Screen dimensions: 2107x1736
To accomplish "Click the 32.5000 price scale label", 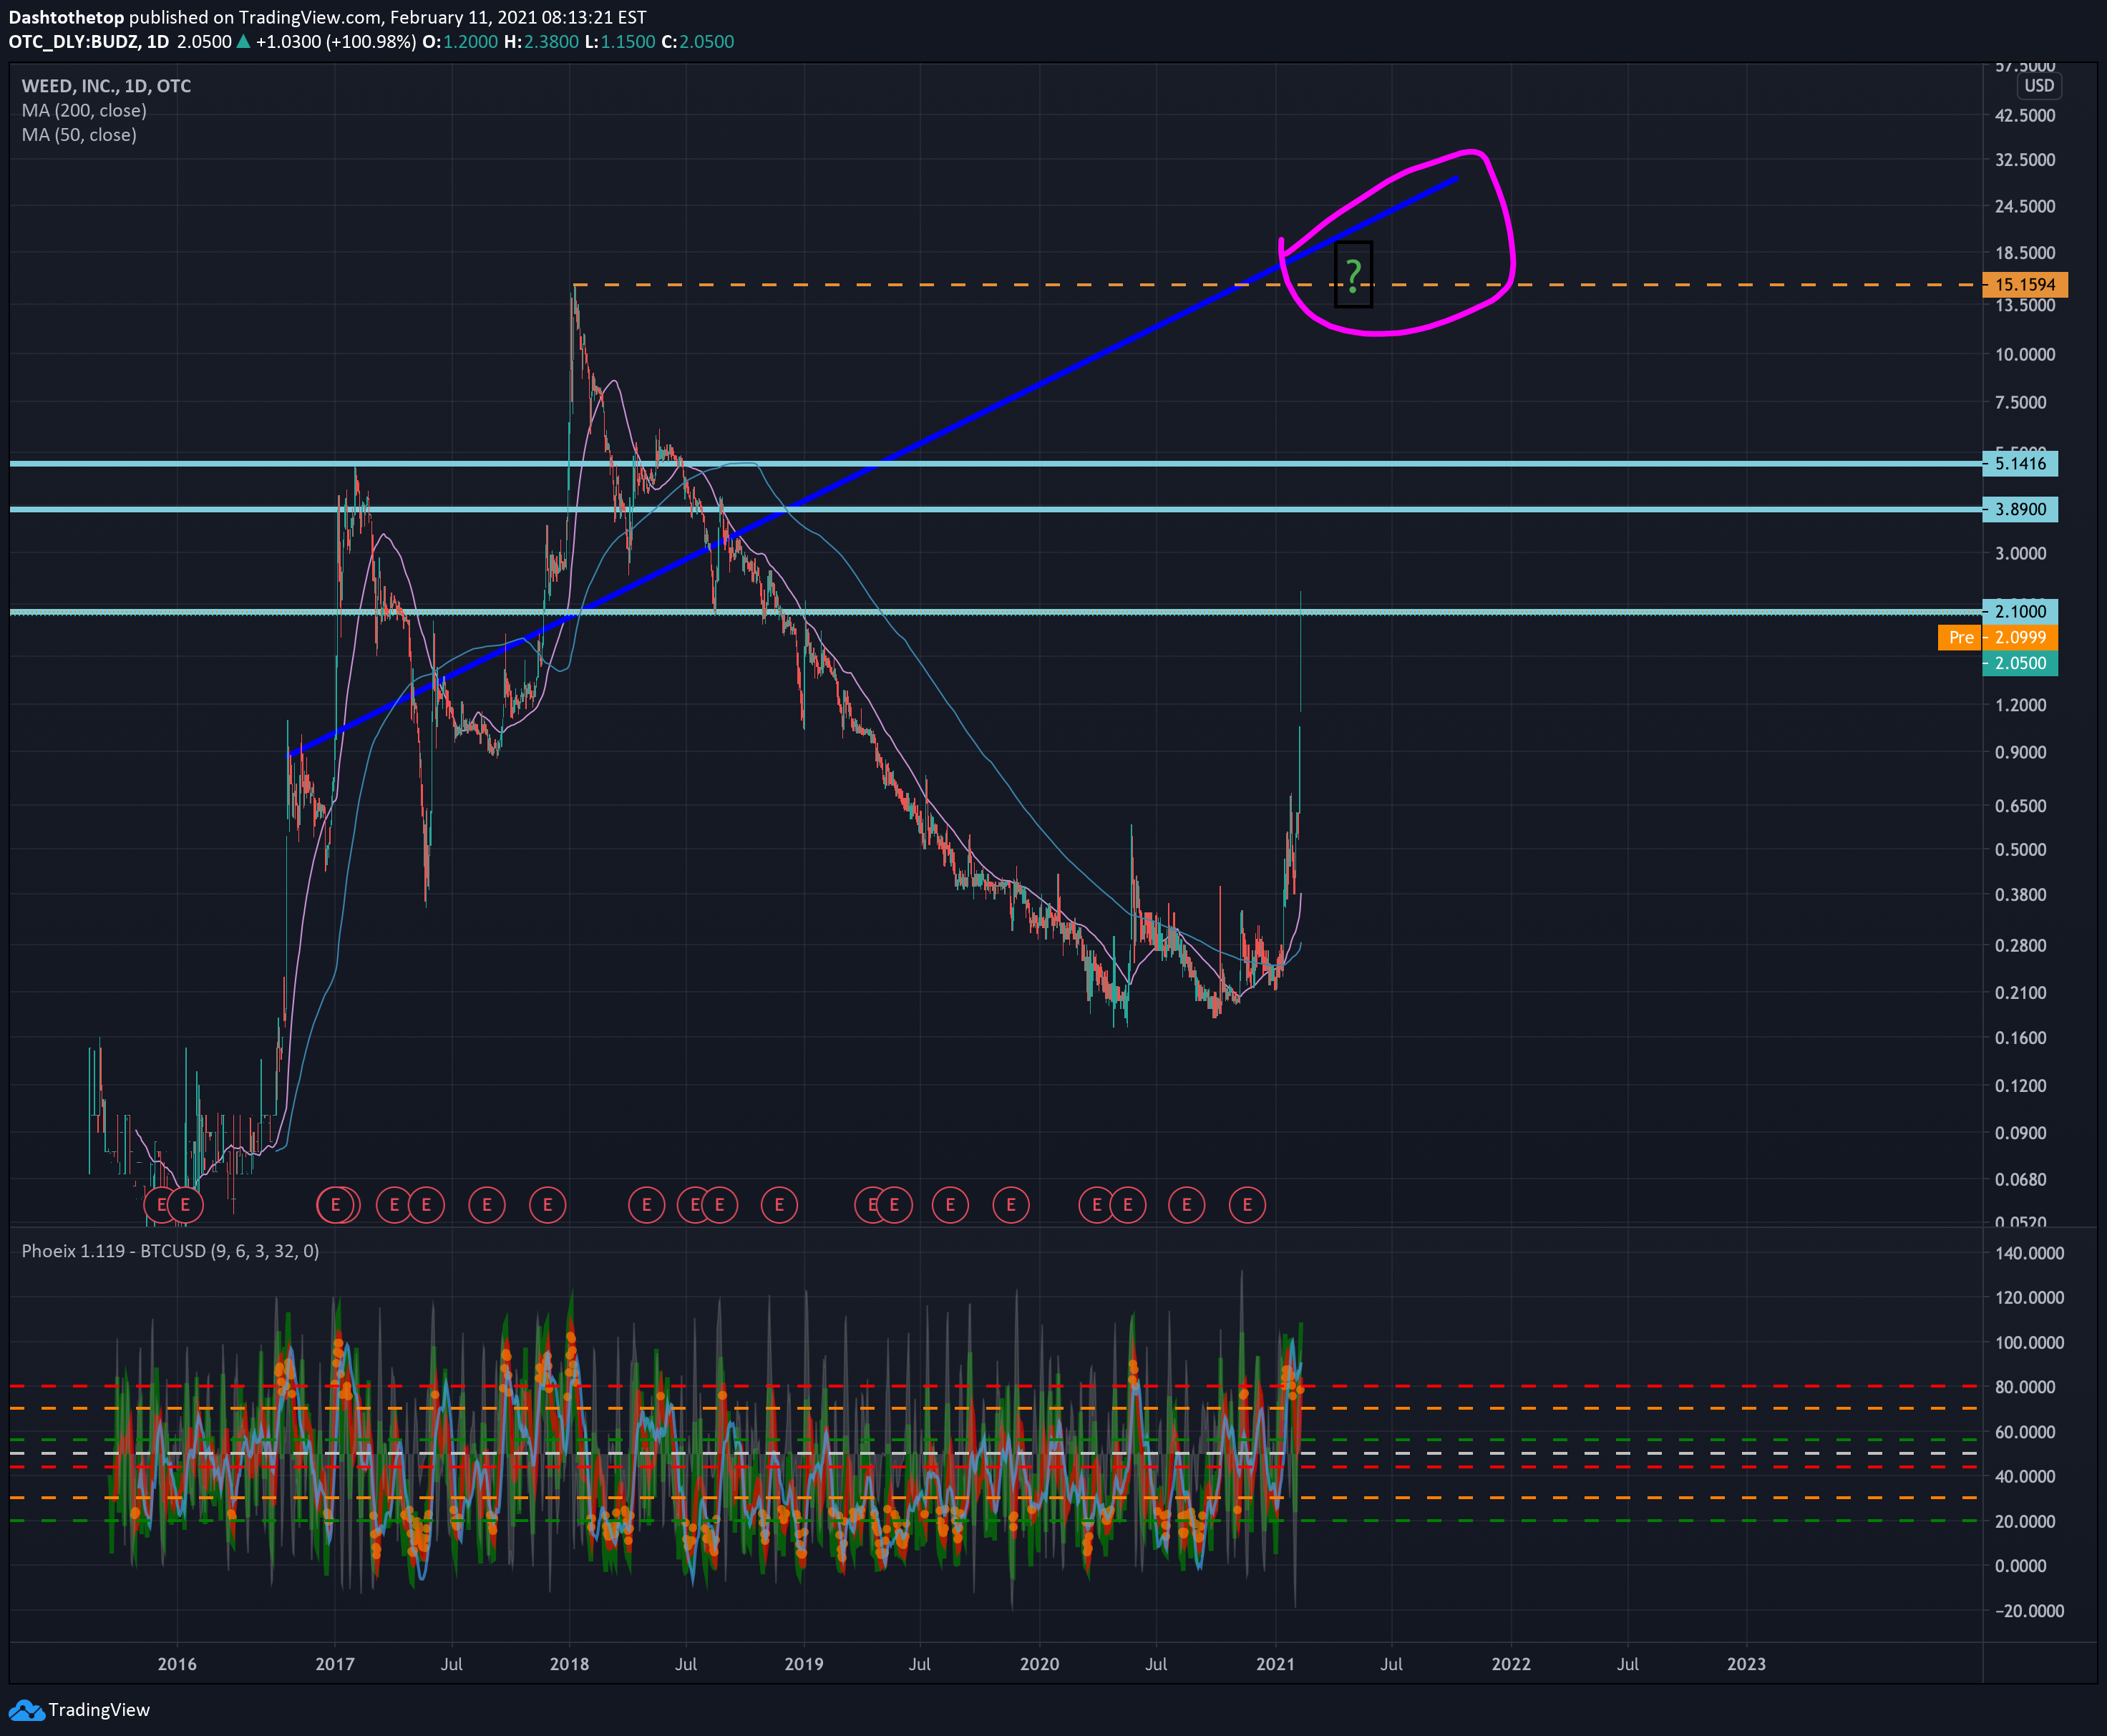I will coord(2025,160).
